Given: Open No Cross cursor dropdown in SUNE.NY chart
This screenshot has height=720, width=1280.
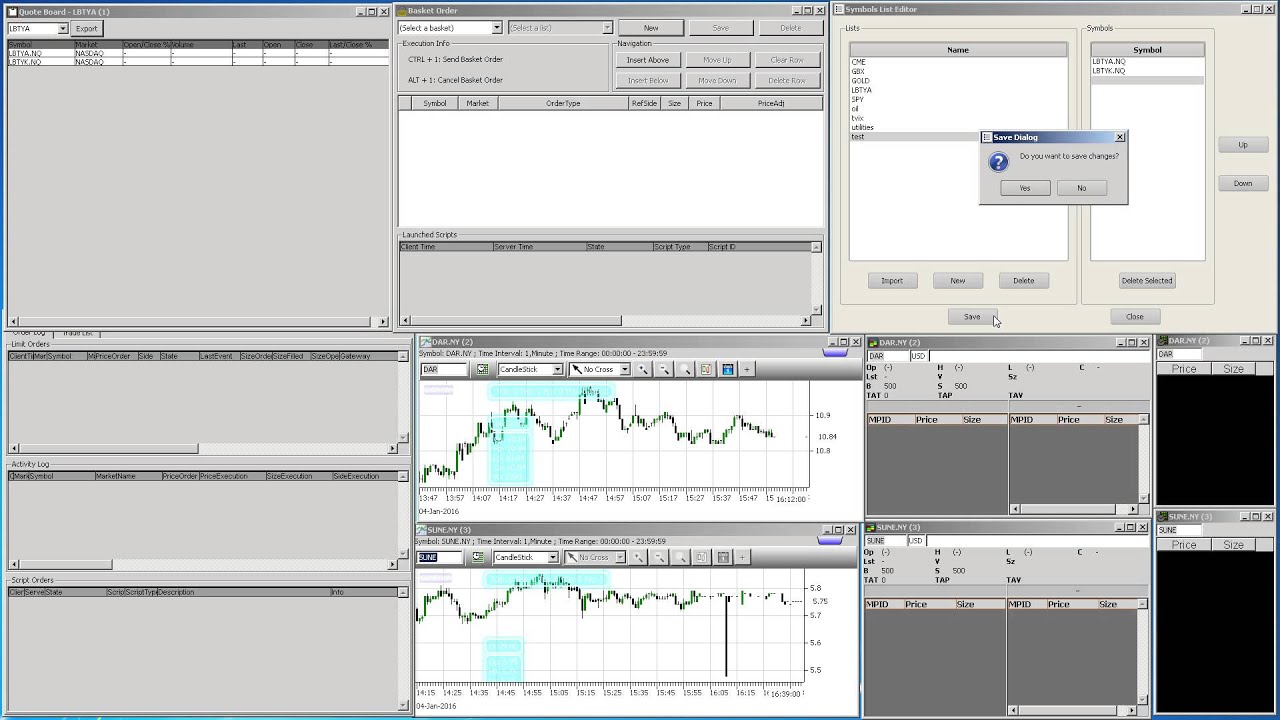Looking at the screenshot, I should tap(620, 557).
